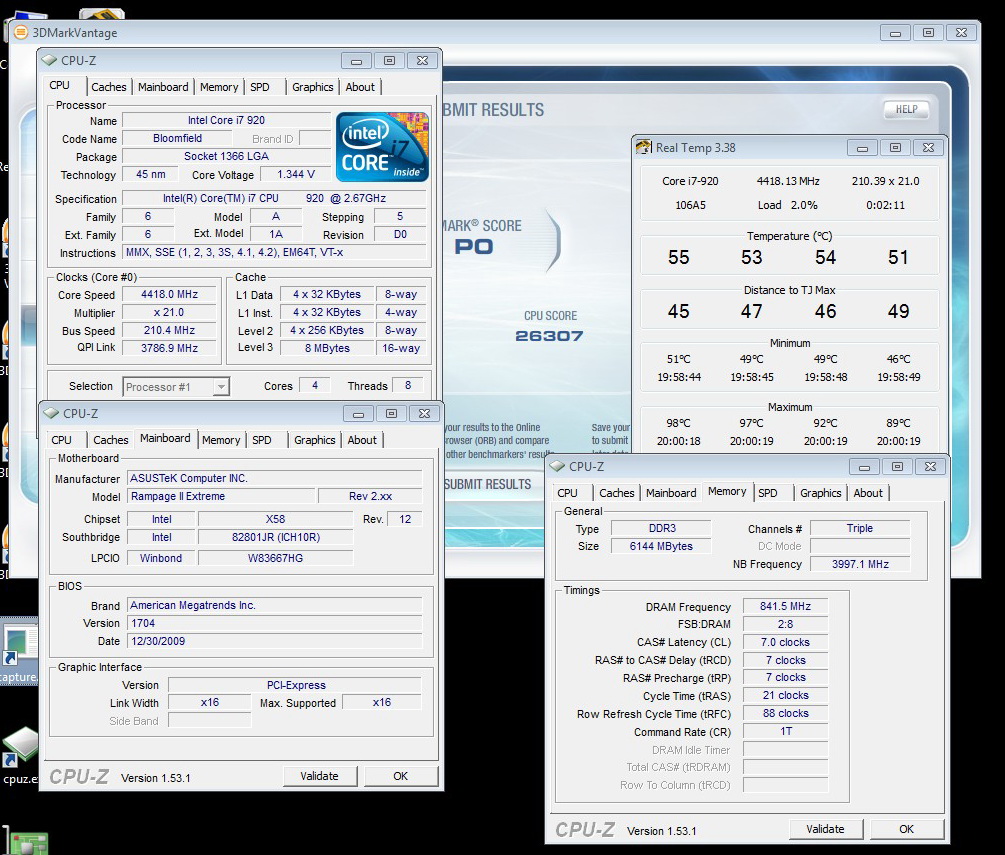The image size is (1005, 855).
Task: Click the 3DMarkVantage title bar icon
Action: pyautogui.click(x=21, y=32)
